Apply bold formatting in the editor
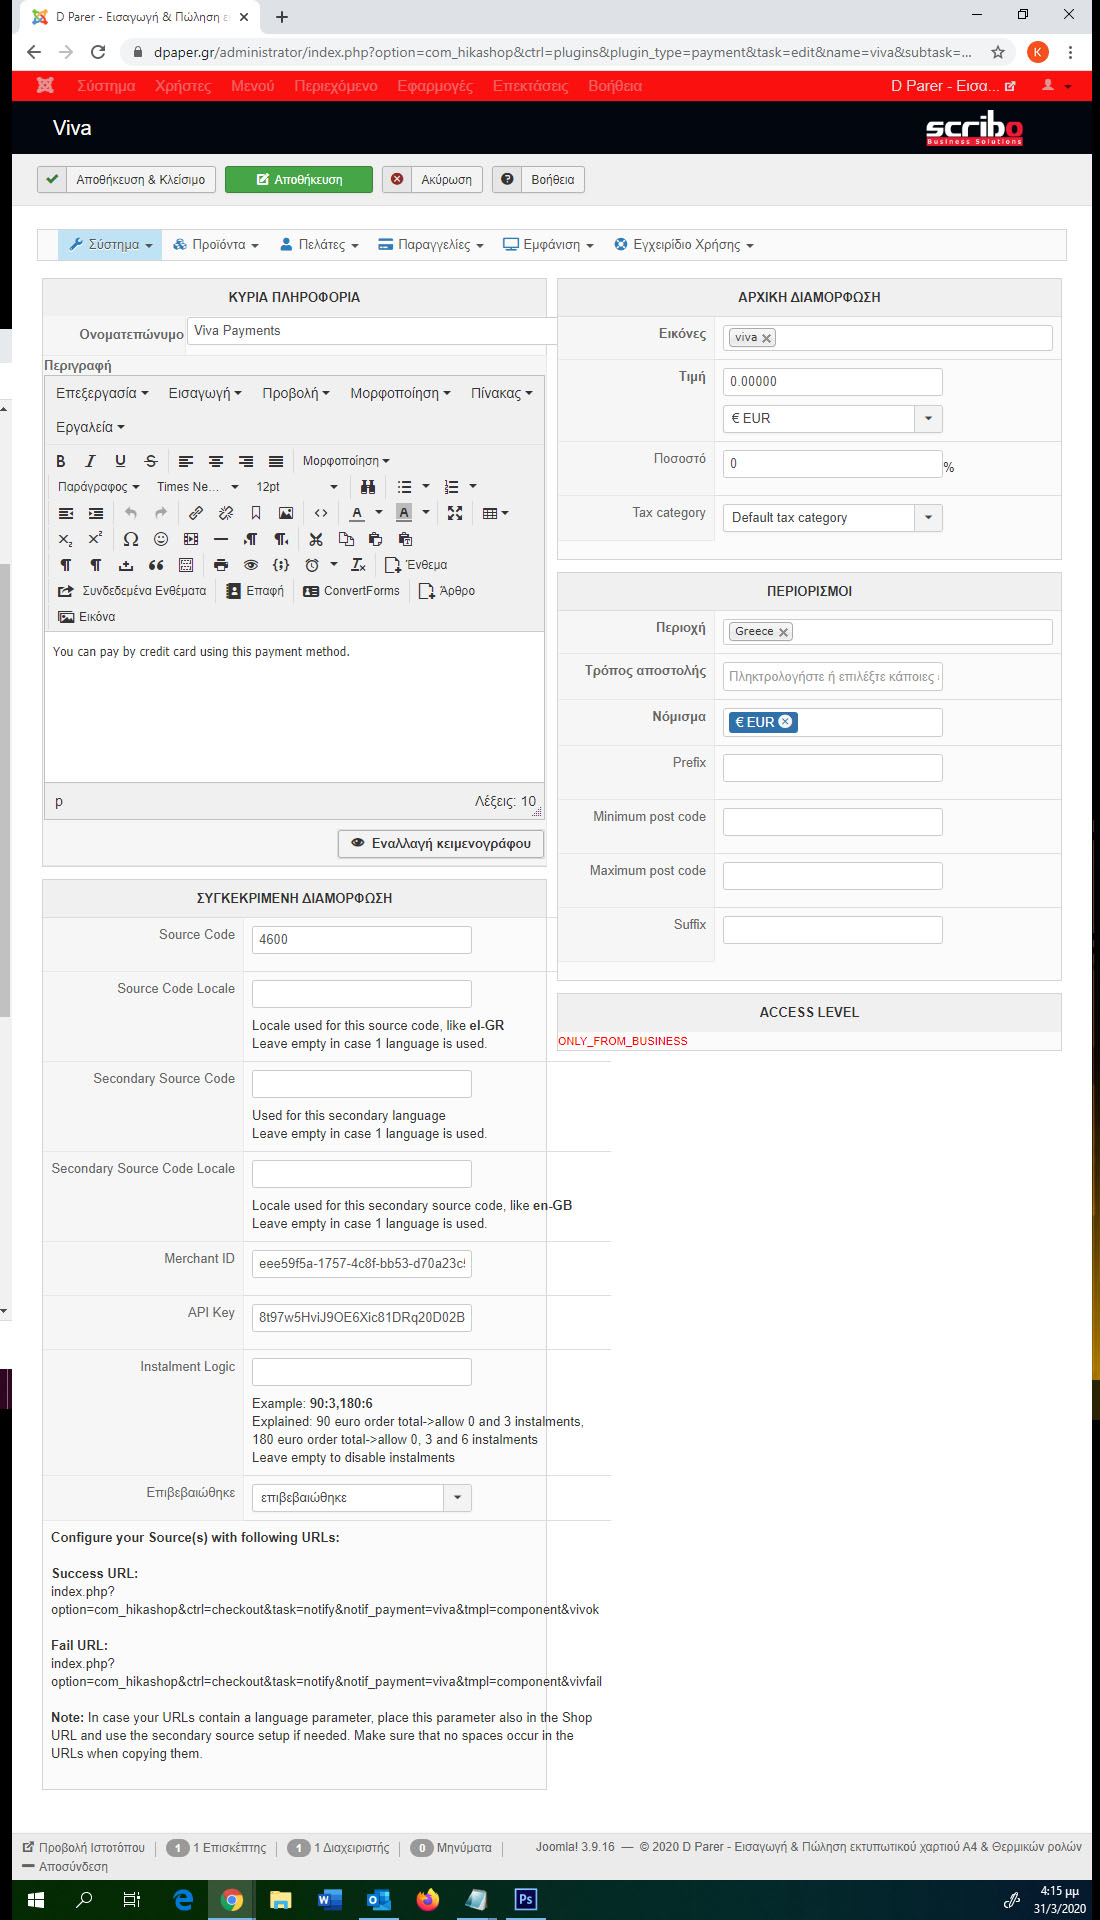The width and height of the screenshot is (1100, 1920). pyautogui.click(x=61, y=461)
